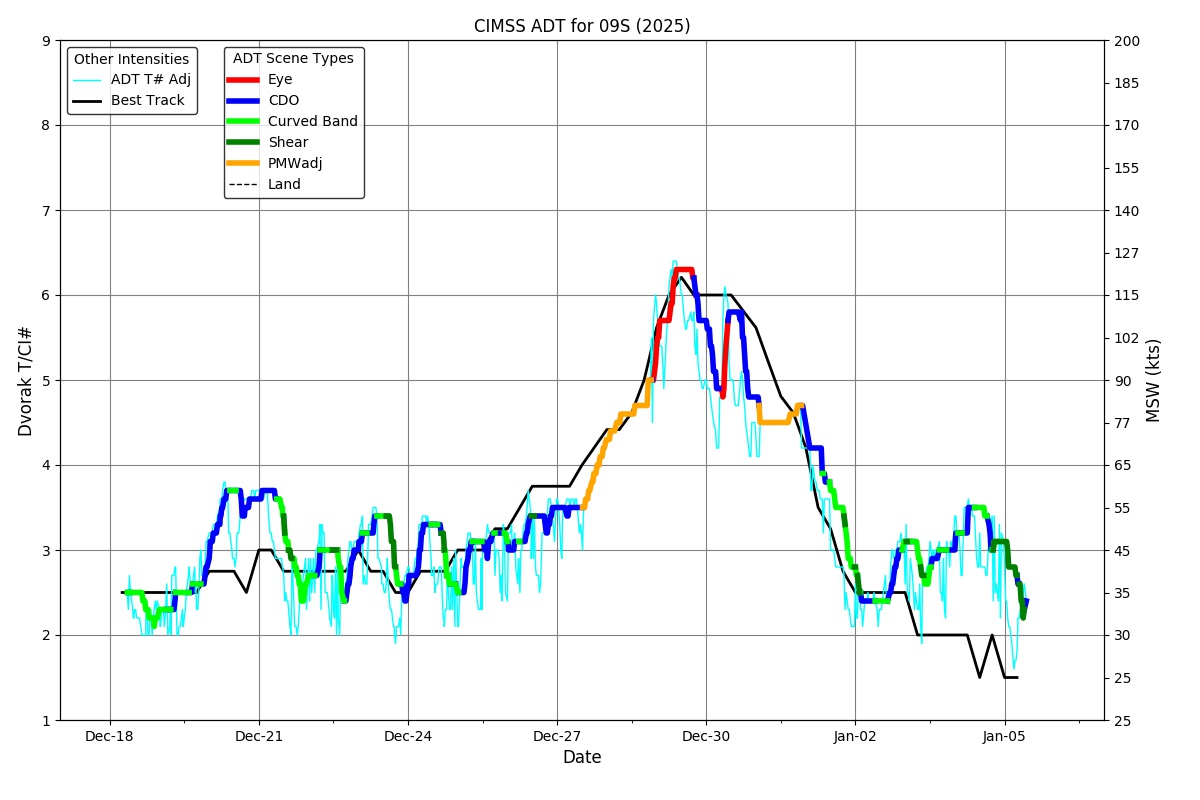Click the Date x-axis label
The image size is (1200, 800).
pyautogui.click(x=582, y=758)
